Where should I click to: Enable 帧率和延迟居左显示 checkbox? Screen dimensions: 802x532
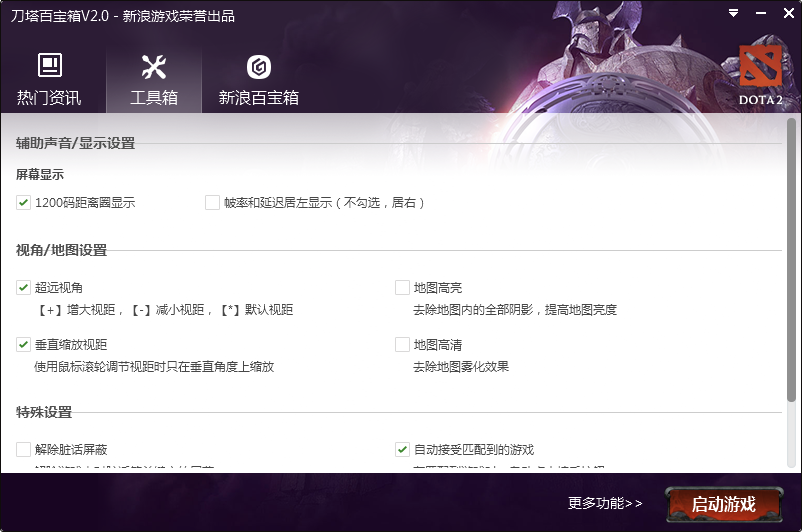click(212, 203)
